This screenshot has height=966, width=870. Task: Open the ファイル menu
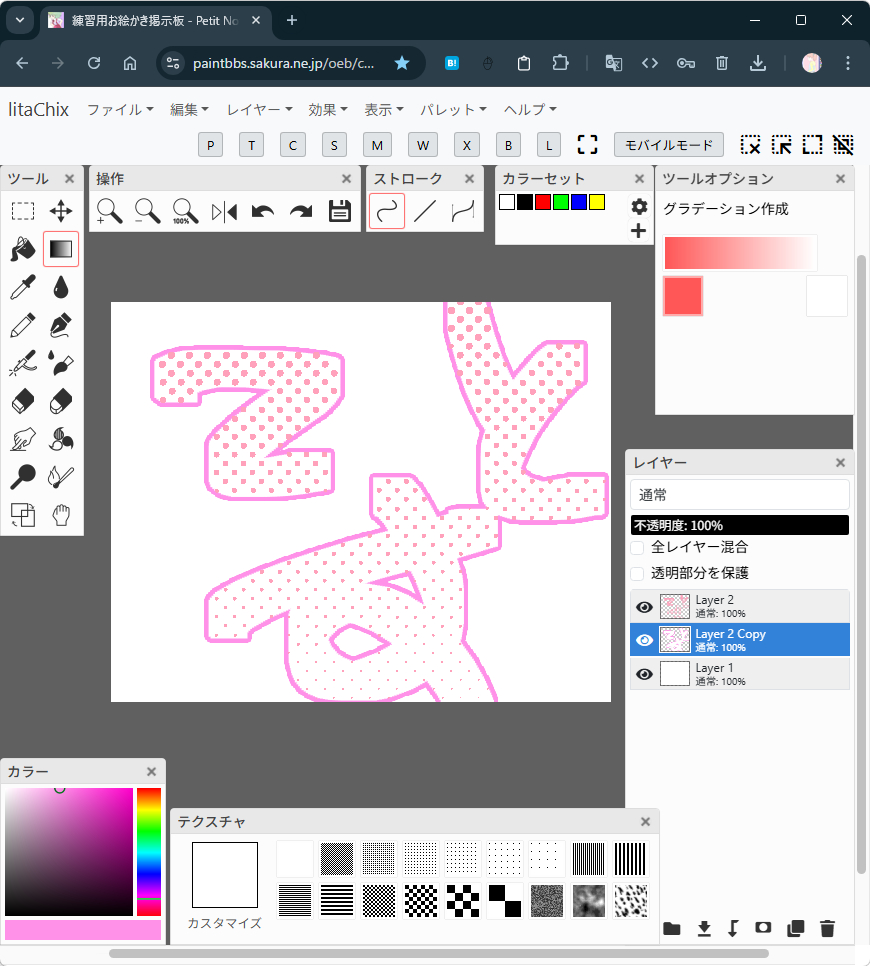tap(120, 109)
